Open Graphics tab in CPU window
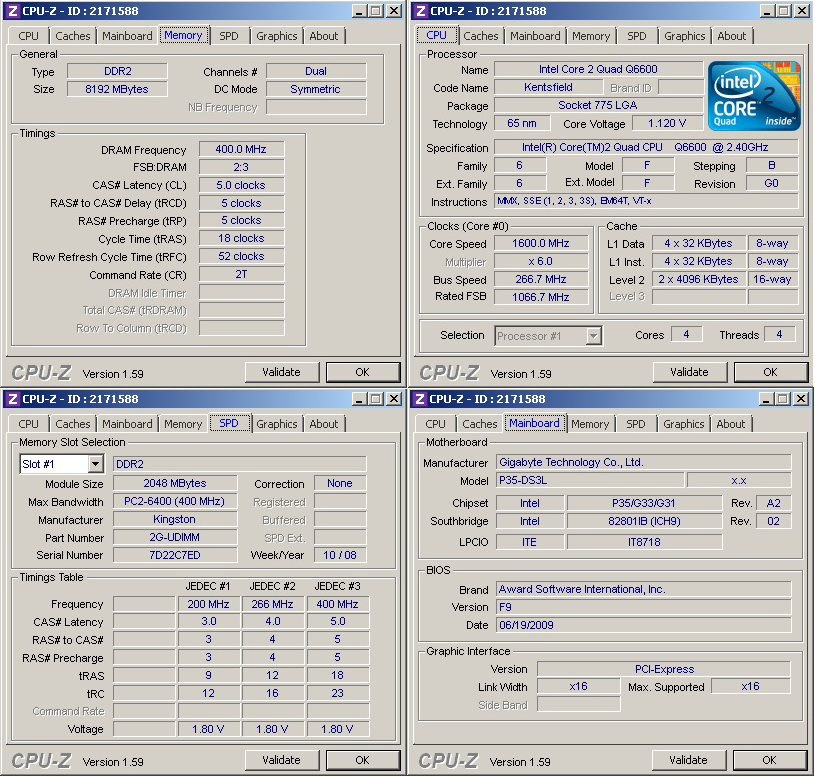 (x=684, y=36)
